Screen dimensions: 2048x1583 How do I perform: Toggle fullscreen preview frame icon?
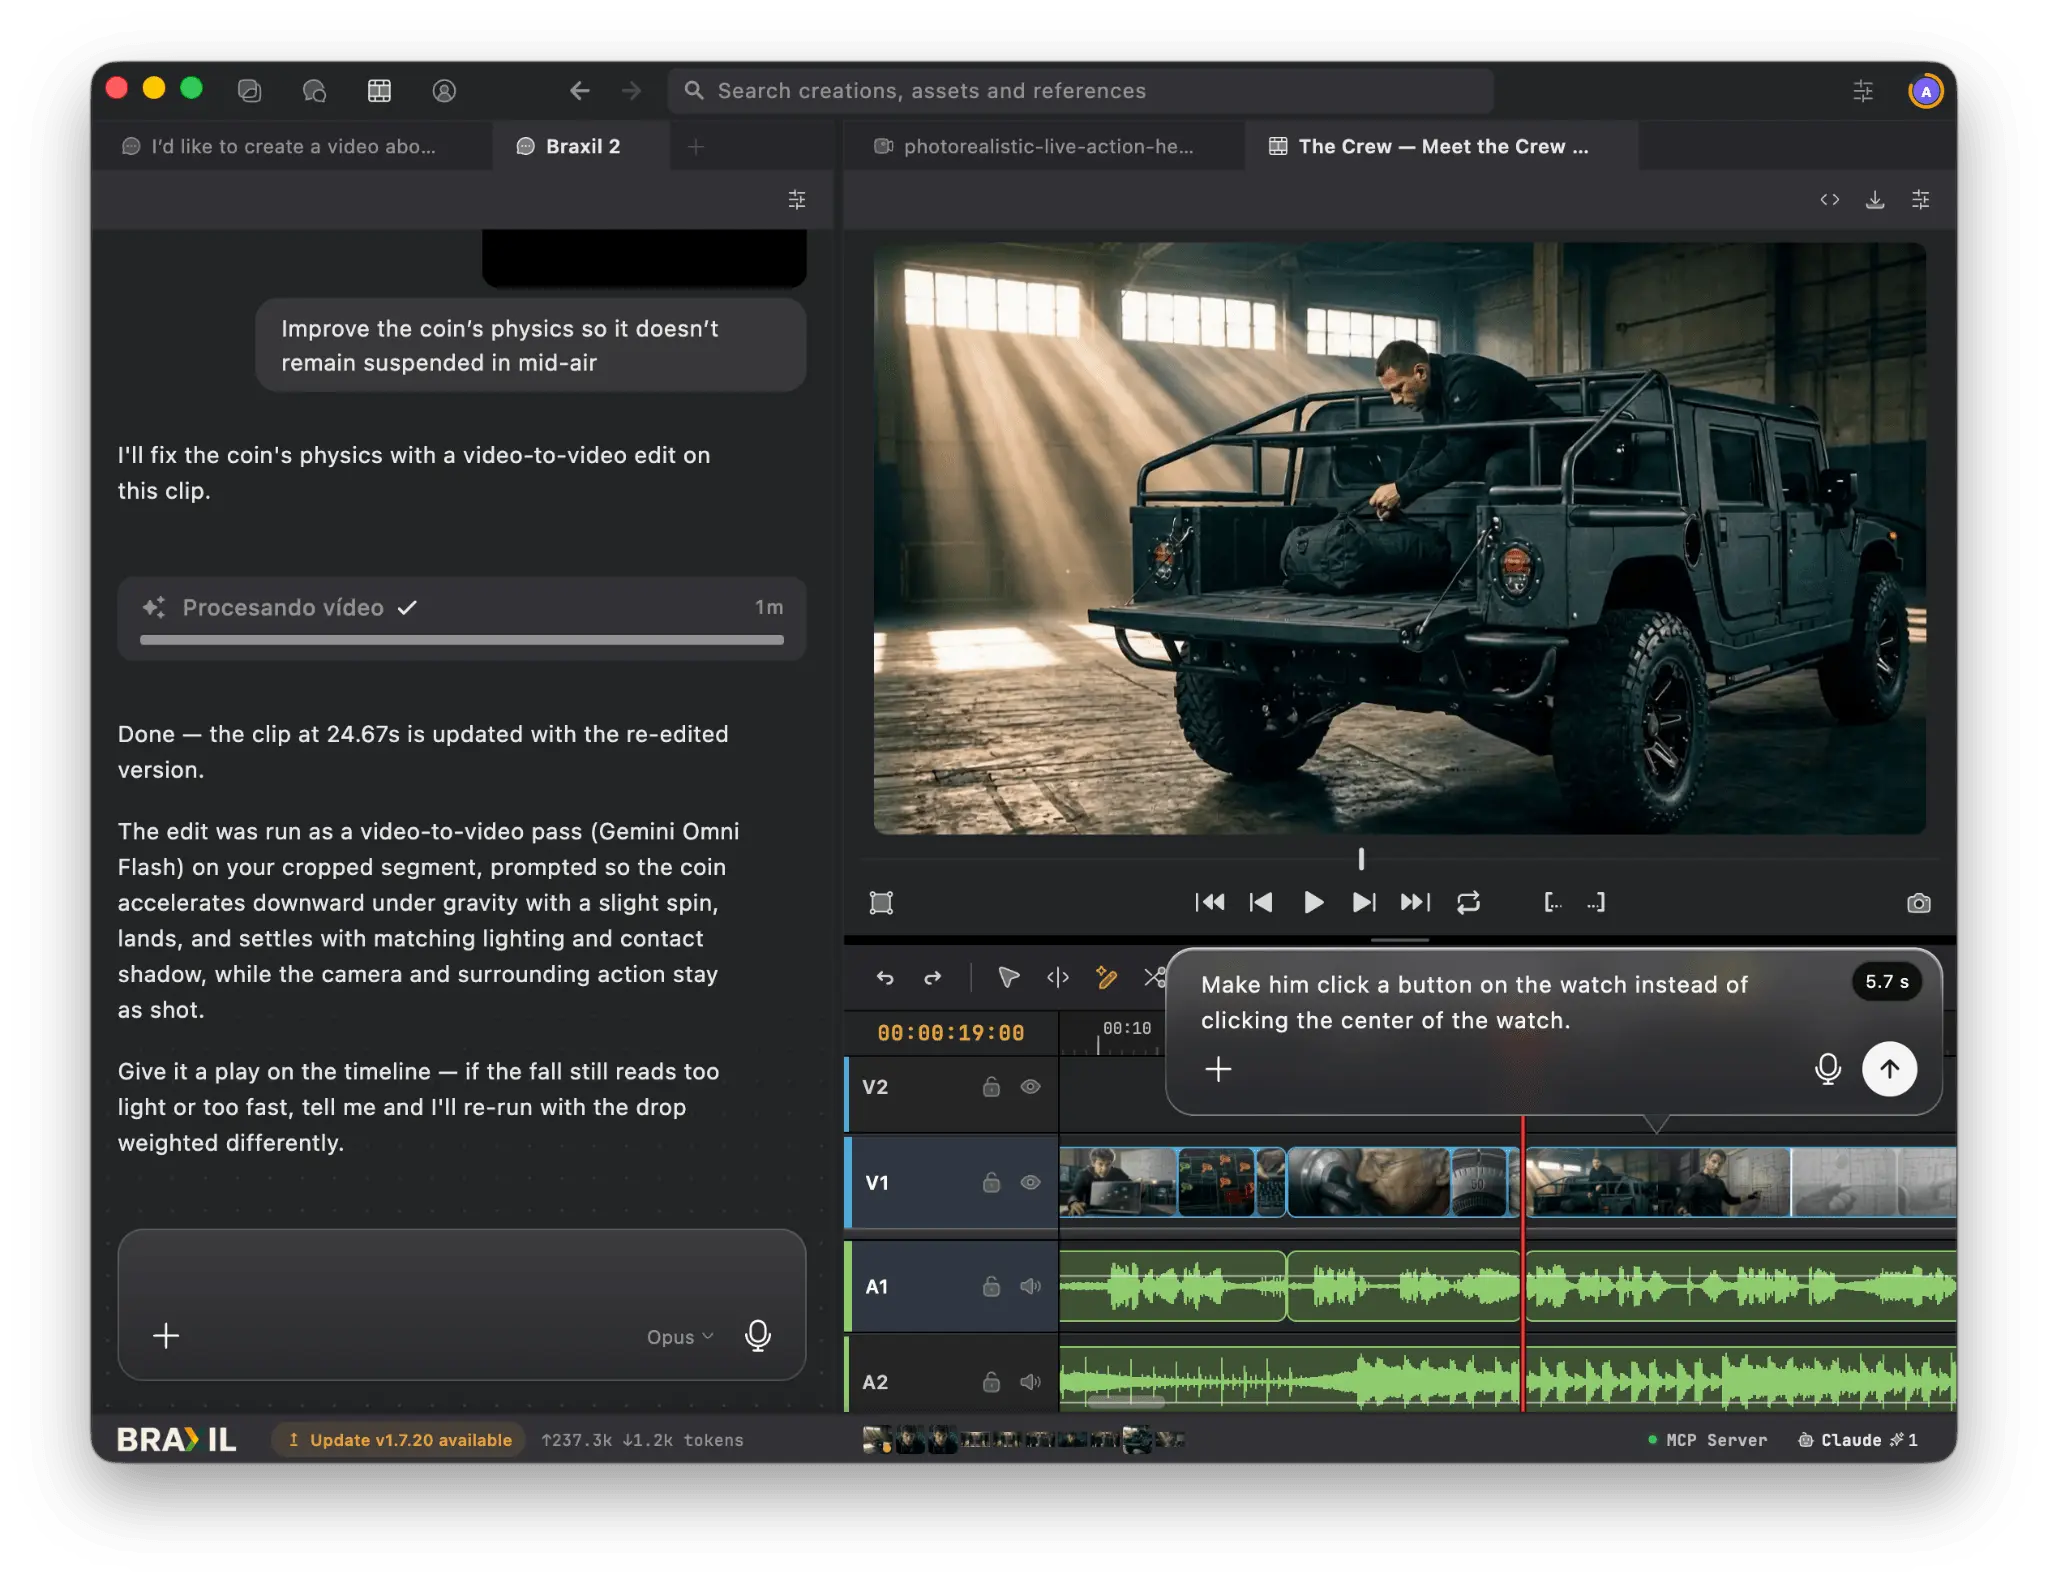click(881, 903)
